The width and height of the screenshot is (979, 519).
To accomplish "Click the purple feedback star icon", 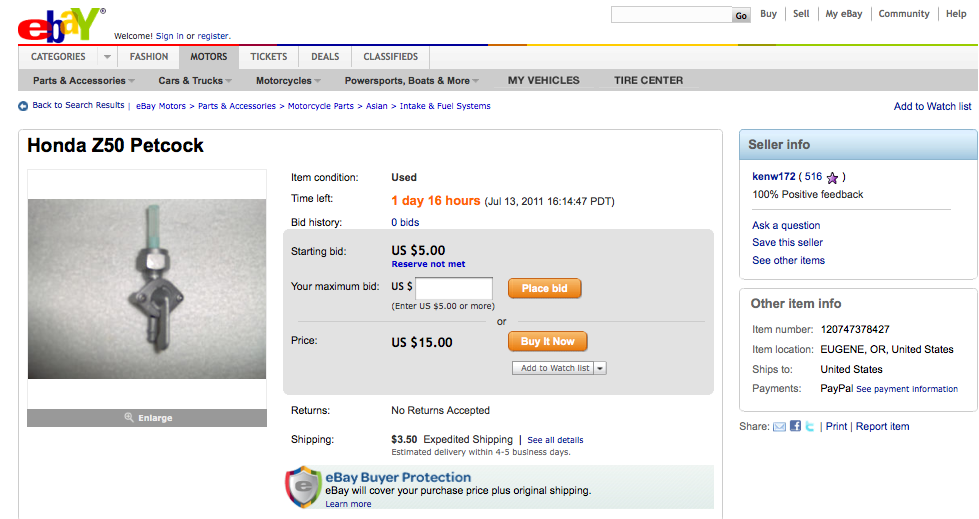I will [x=832, y=178].
